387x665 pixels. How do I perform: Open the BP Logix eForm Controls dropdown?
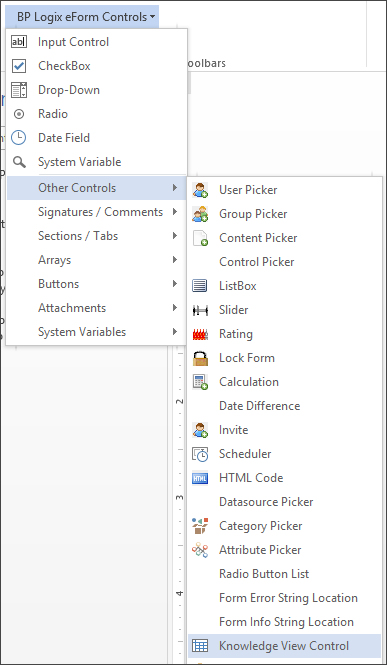[x=83, y=17]
